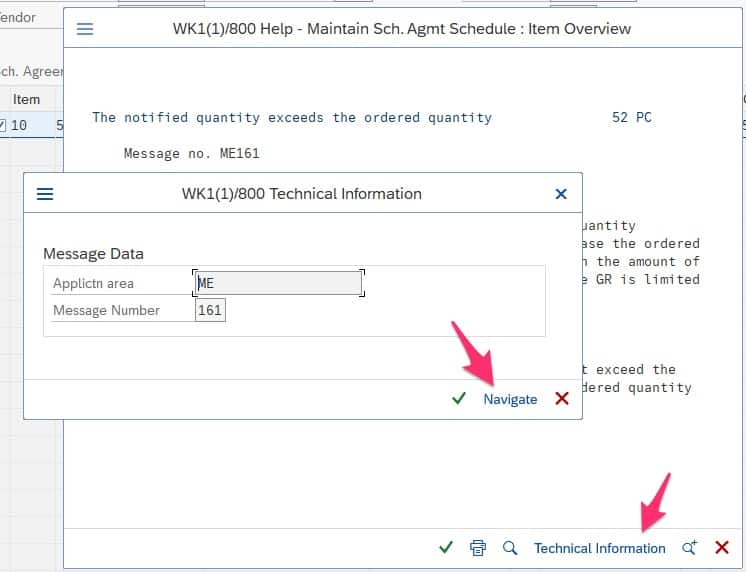This screenshot has width=746, height=572.
Task: Click the Message Number field showing 161
Action: [x=210, y=310]
